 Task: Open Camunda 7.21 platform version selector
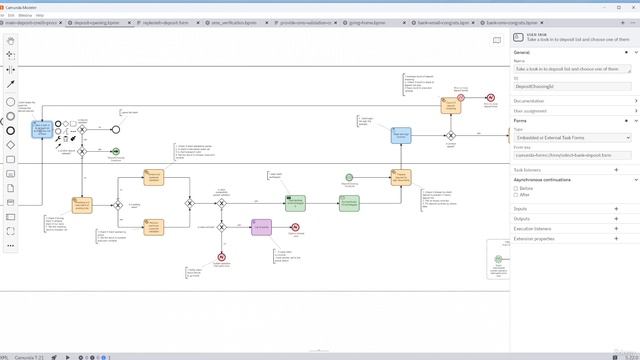(29, 358)
